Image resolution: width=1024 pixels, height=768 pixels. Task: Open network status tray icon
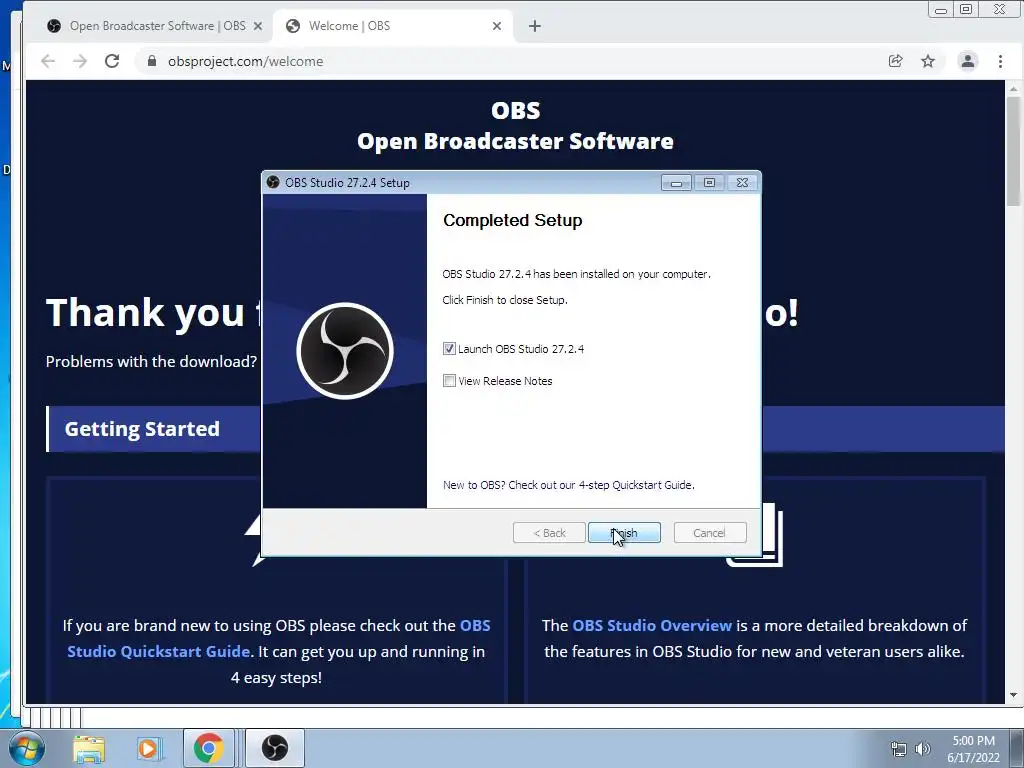[x=899, y=749]
